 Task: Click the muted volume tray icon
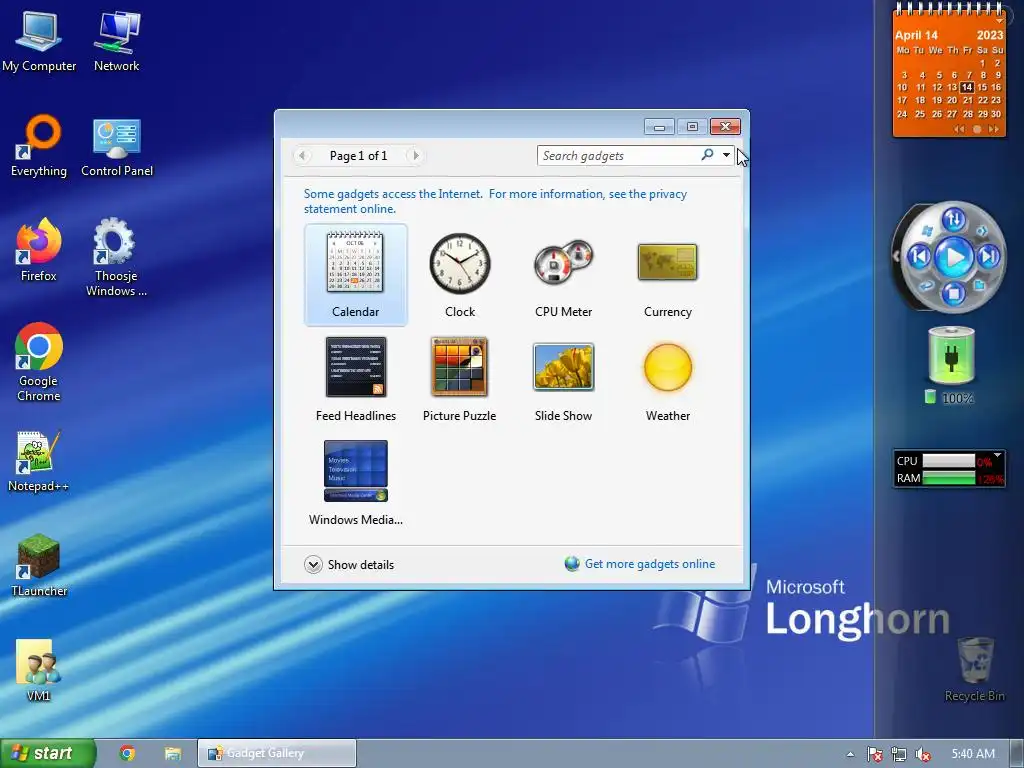[x=923, y=754]
